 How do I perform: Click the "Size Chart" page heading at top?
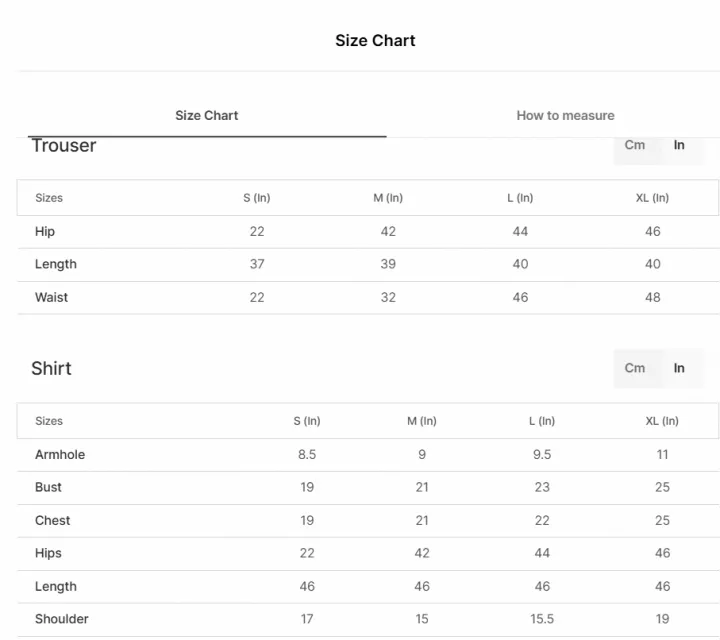[x=375, y=40]
